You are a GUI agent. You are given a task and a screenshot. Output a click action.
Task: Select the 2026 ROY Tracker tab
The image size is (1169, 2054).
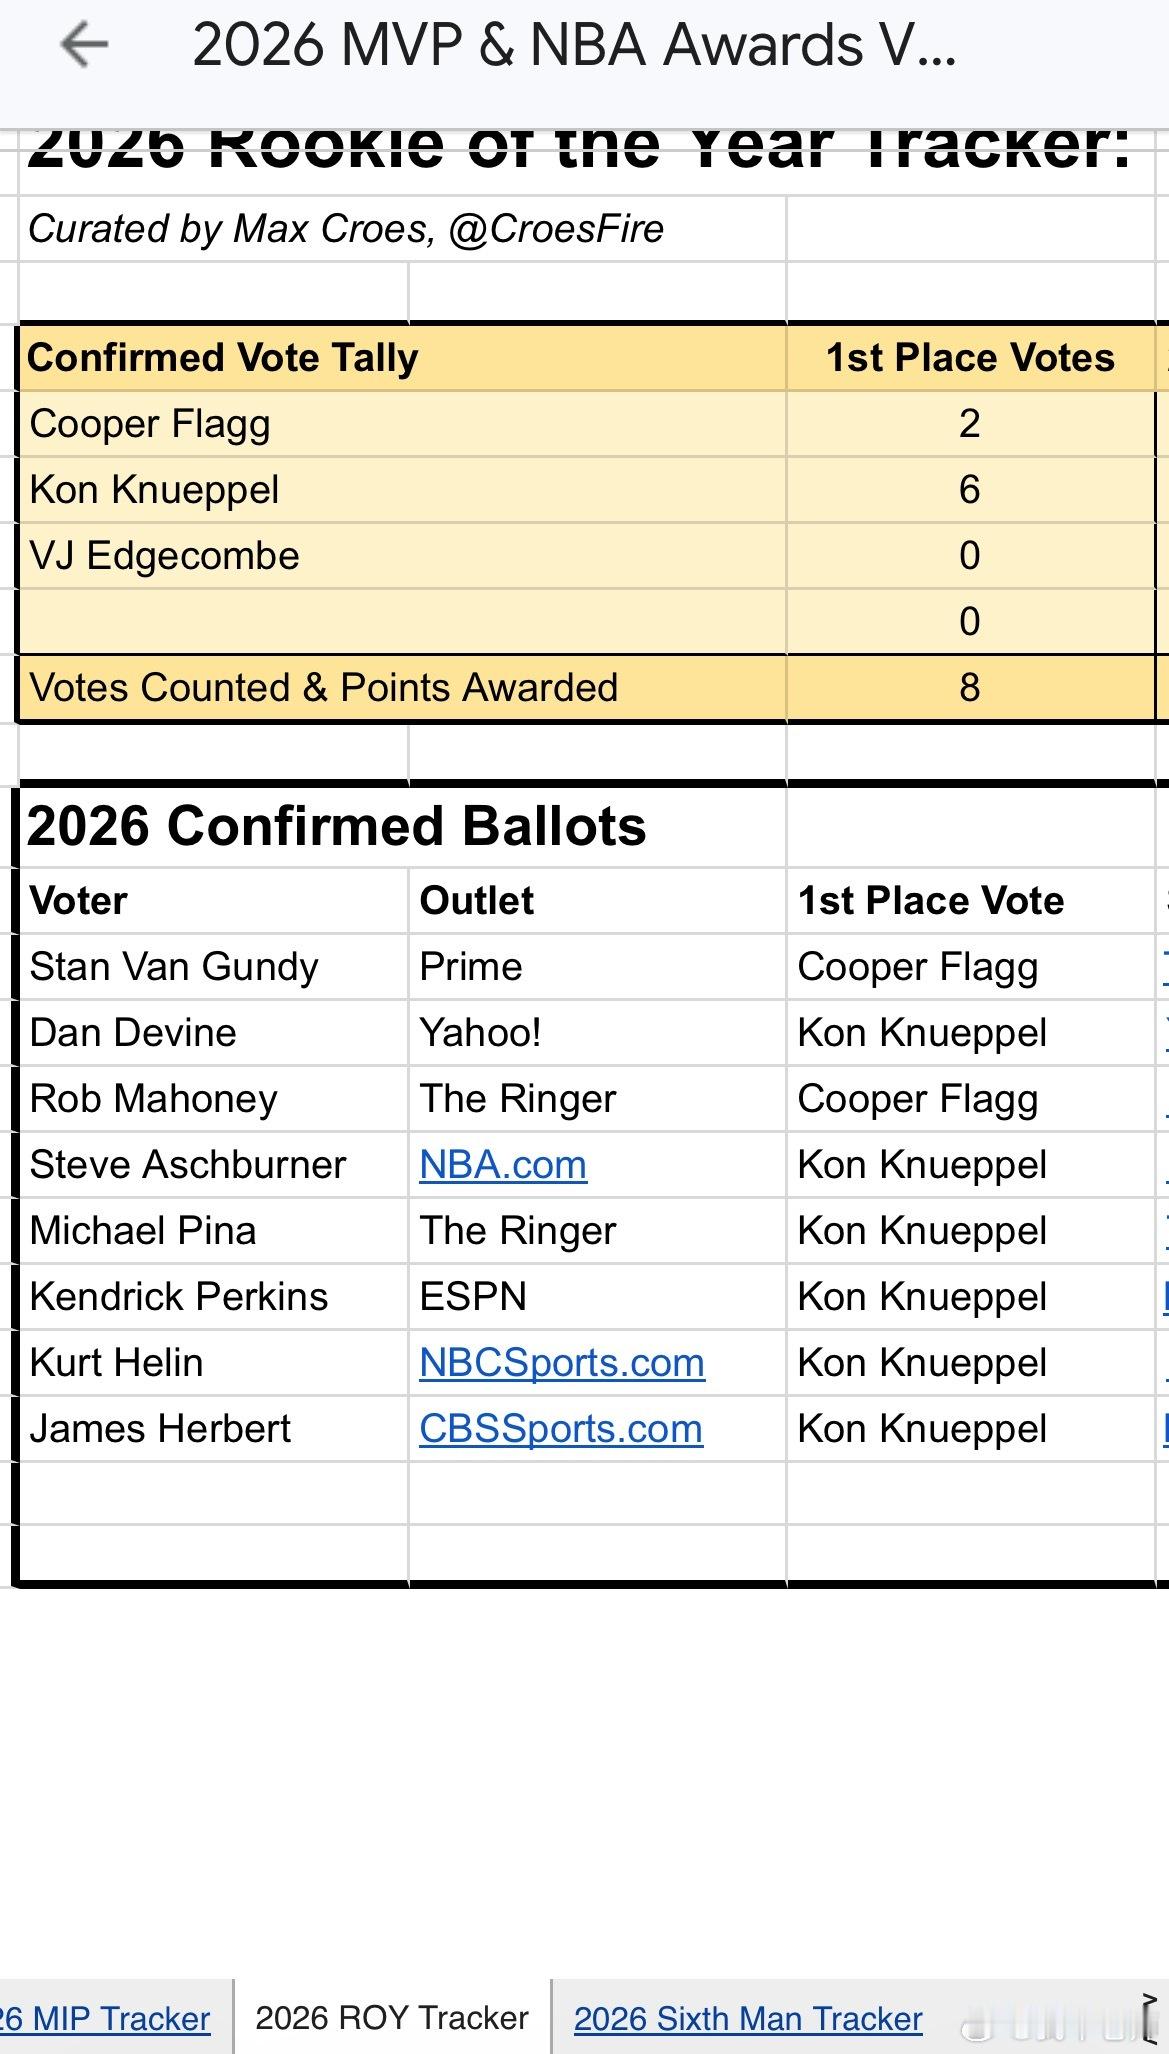(x=391, y=2018)
